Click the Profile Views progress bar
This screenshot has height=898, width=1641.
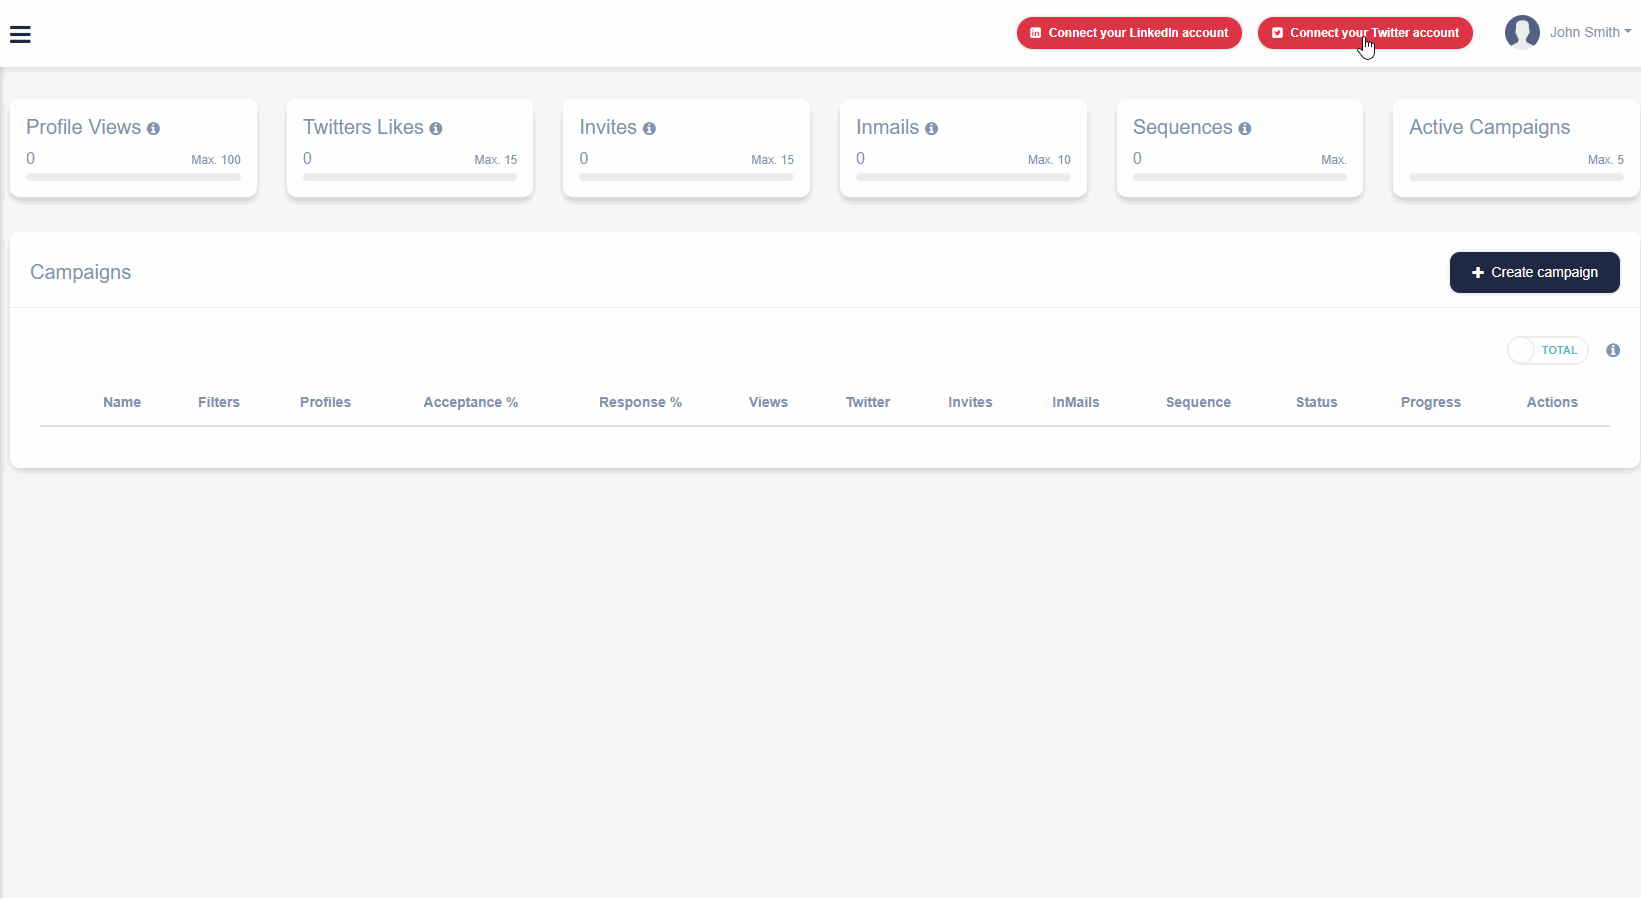pos(133,177)
